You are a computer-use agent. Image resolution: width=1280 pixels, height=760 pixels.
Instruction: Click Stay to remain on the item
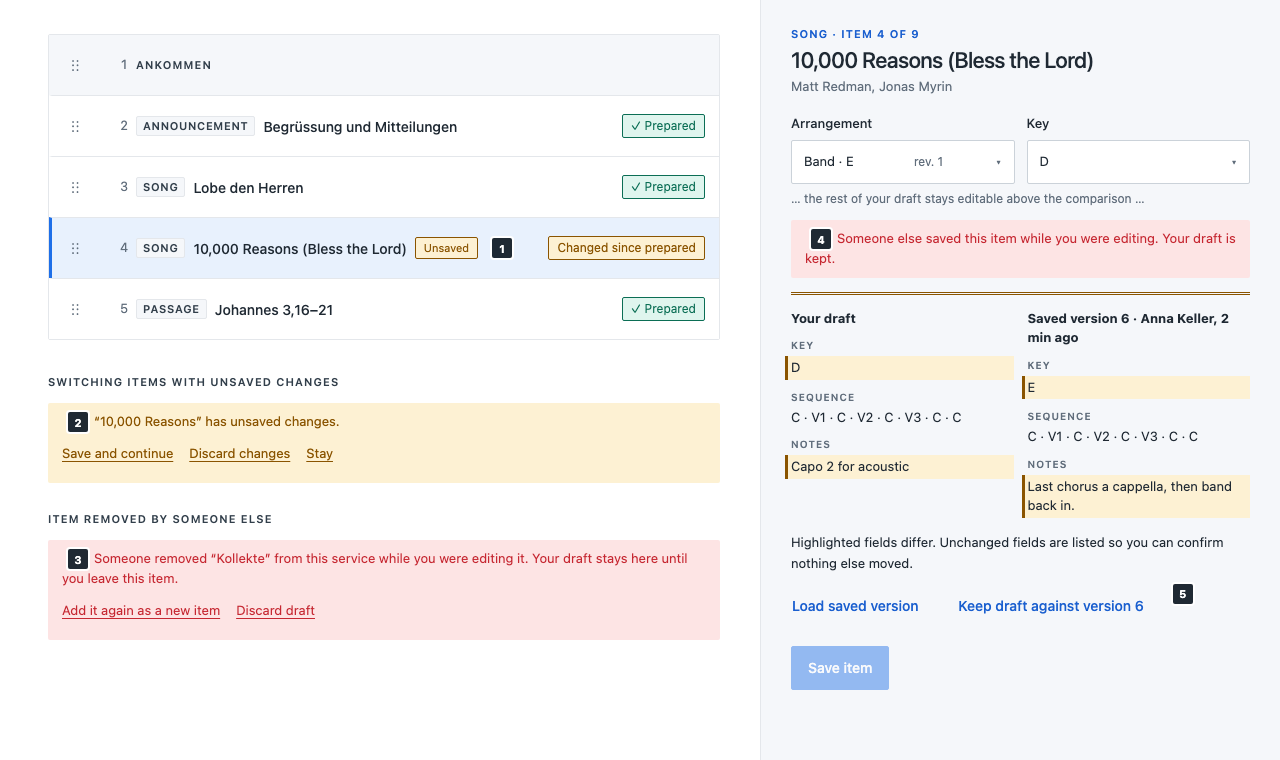click(x=320, y=454)
